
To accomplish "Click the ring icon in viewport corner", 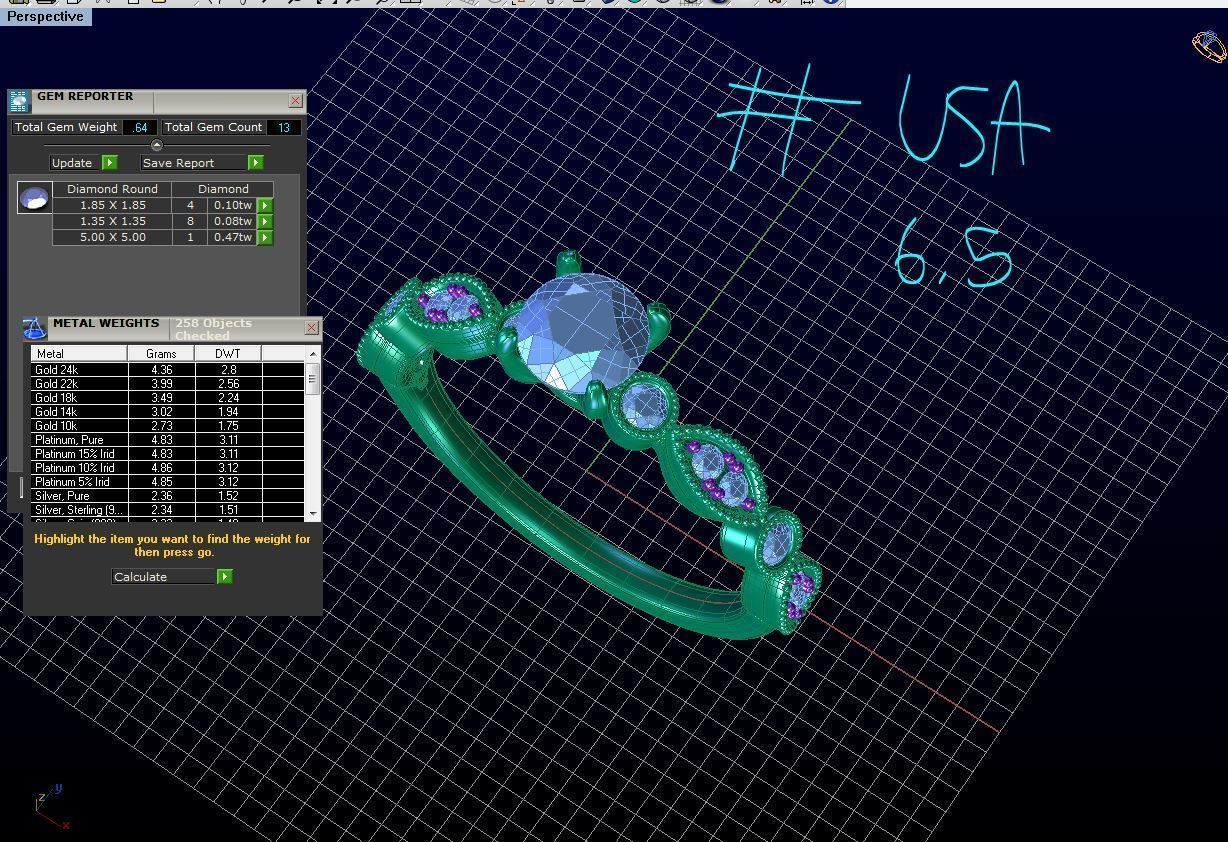I will click(1209, 46).
